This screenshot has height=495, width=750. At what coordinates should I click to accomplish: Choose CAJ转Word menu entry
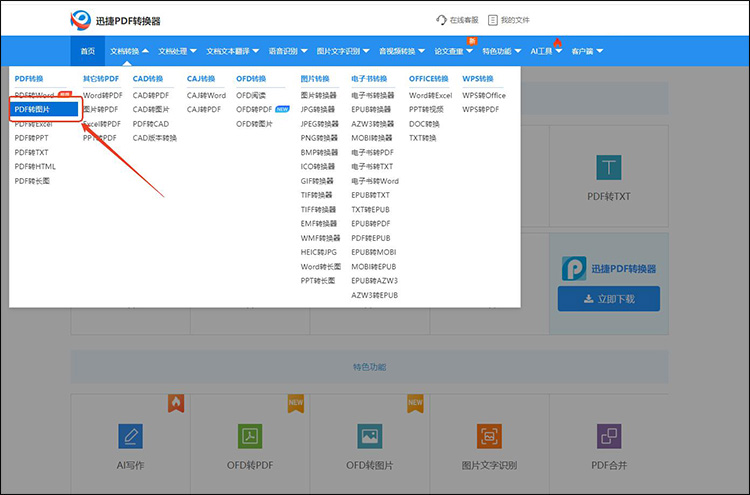pyautogui.click(x=206, y=96)
